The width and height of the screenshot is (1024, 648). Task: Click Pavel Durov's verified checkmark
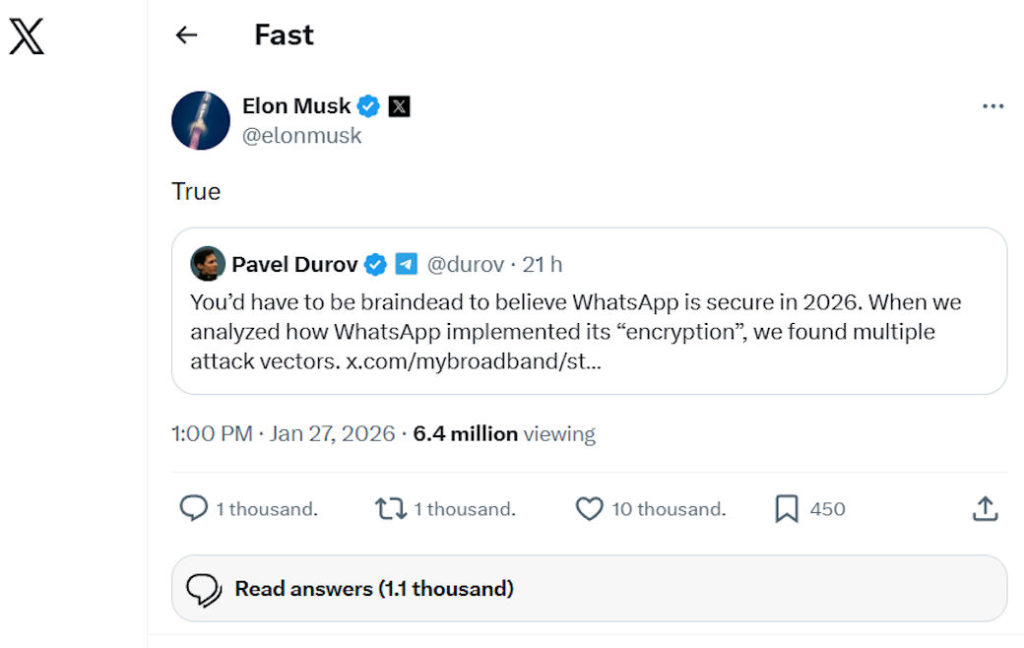coord(375,264)
